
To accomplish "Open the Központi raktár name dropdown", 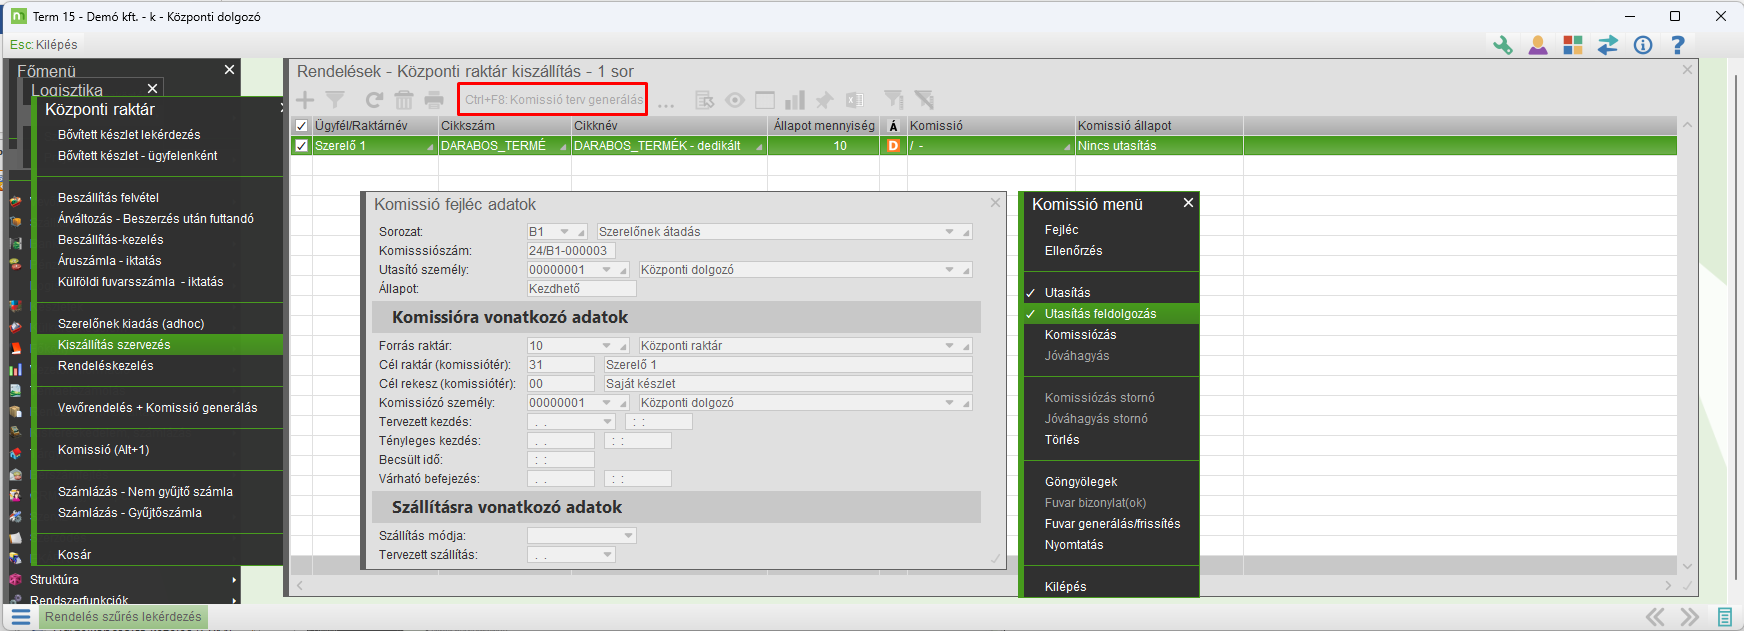I will (x=950, y=346).
